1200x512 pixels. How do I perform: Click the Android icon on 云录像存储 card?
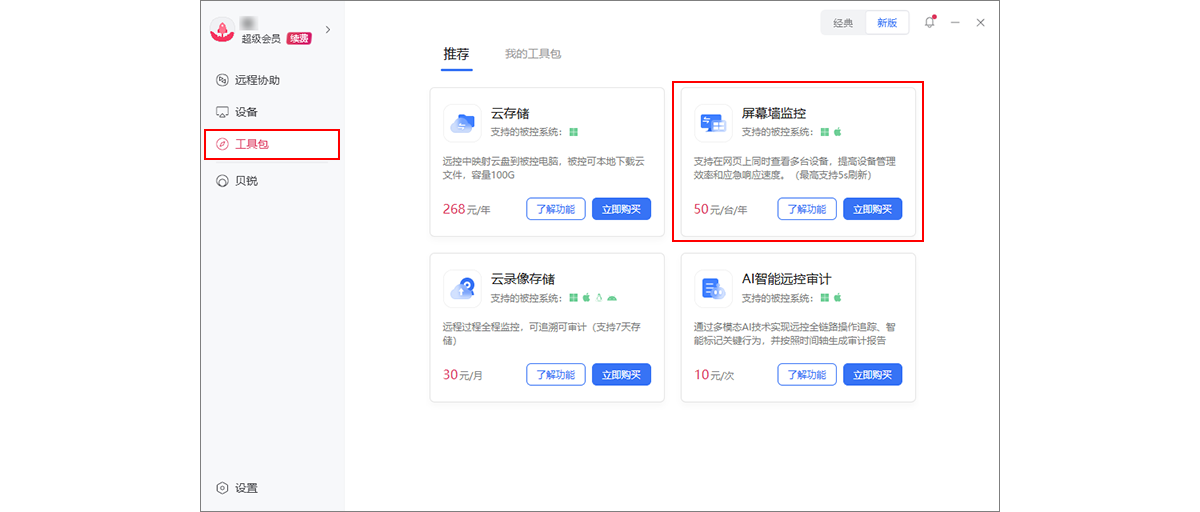612,298
